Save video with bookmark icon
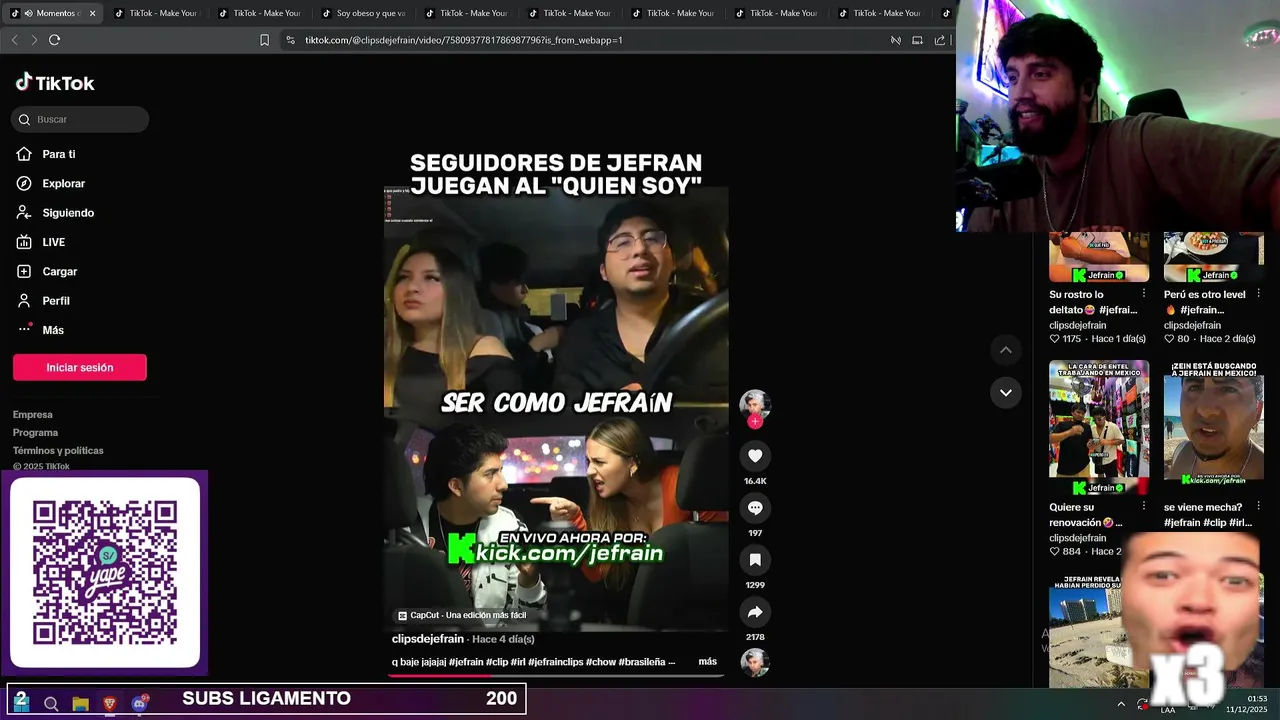 pos(755,560)
